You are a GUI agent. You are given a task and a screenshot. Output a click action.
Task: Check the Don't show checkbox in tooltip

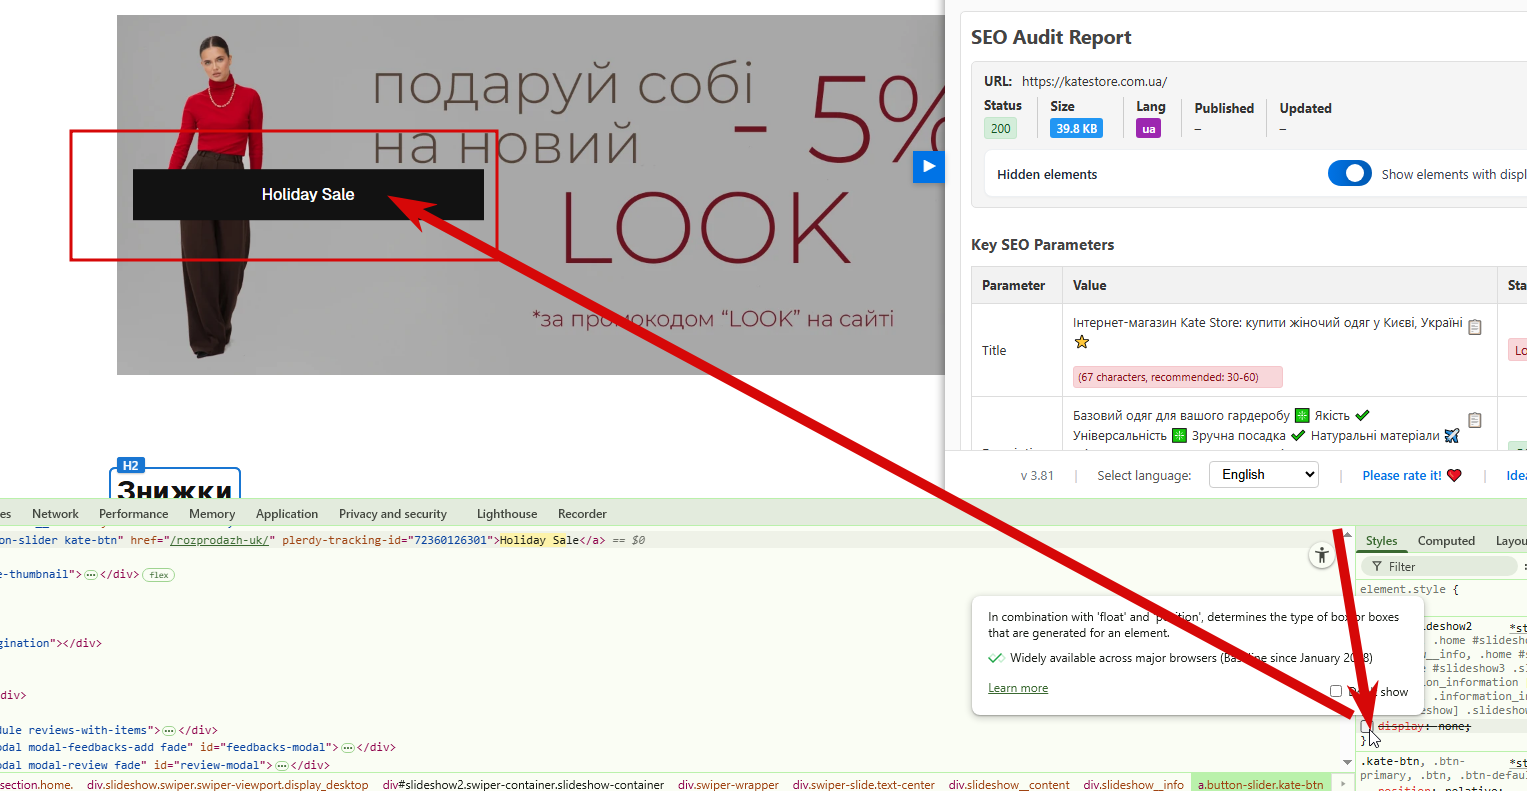tap(1336, 691)
